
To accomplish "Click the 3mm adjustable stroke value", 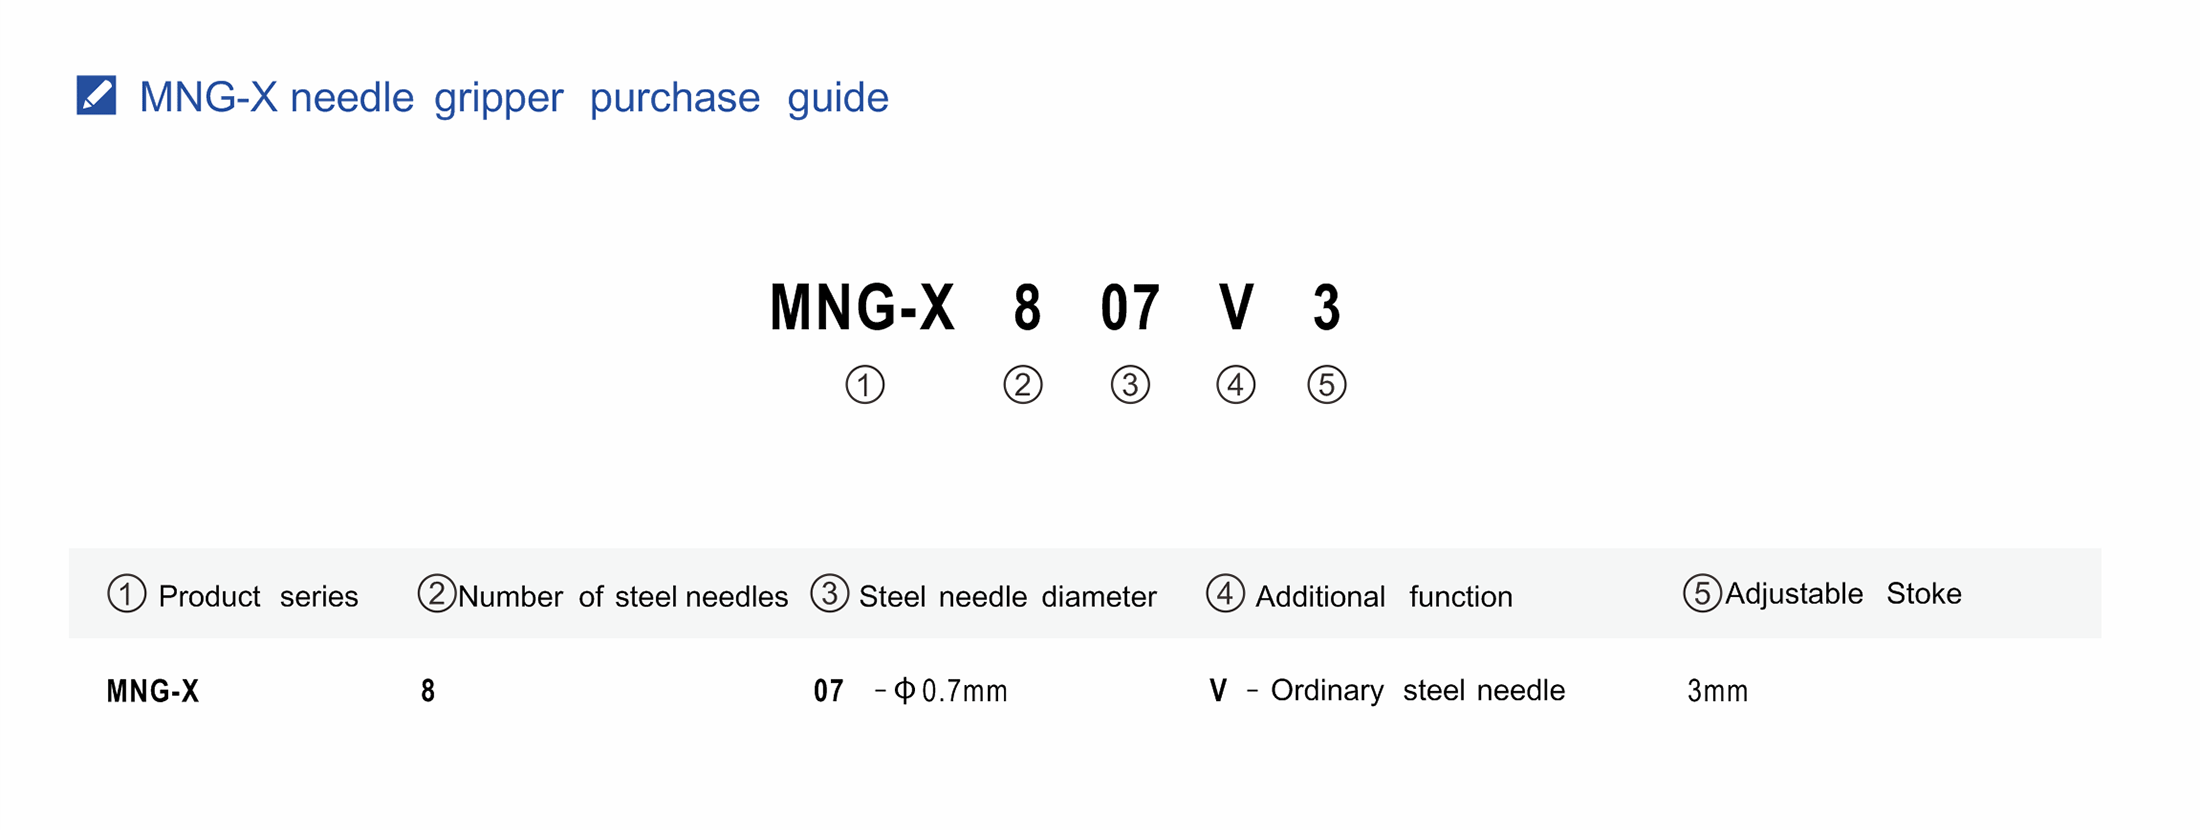I will [x=1717, y=691].
